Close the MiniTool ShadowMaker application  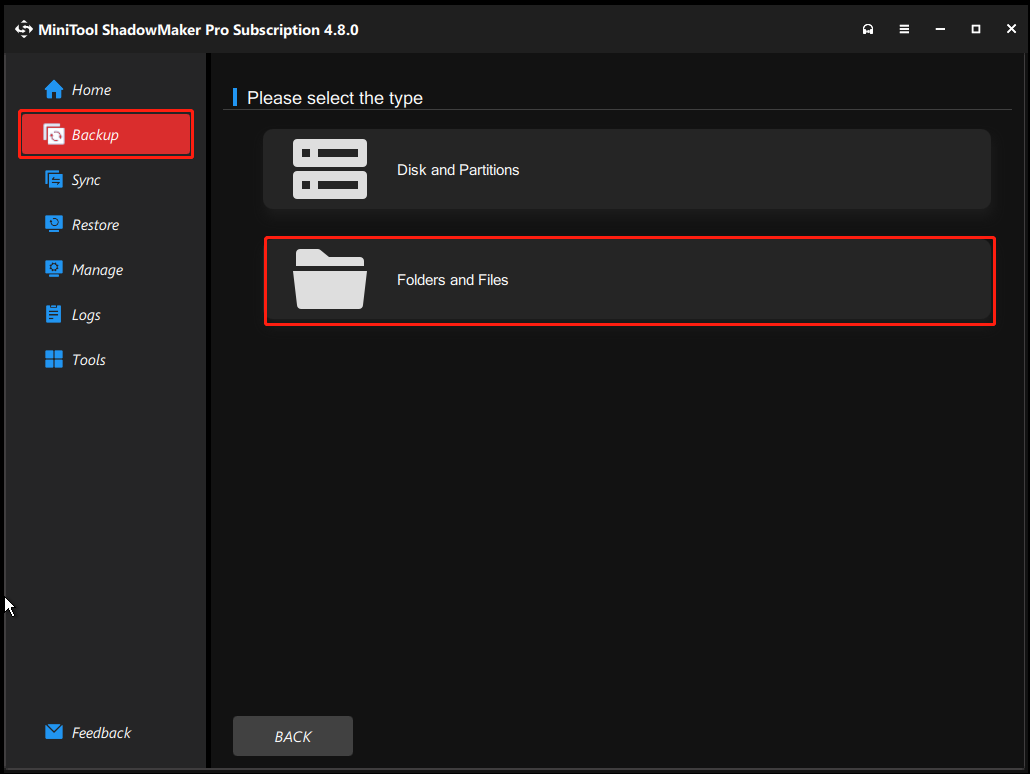(1011, 29)
